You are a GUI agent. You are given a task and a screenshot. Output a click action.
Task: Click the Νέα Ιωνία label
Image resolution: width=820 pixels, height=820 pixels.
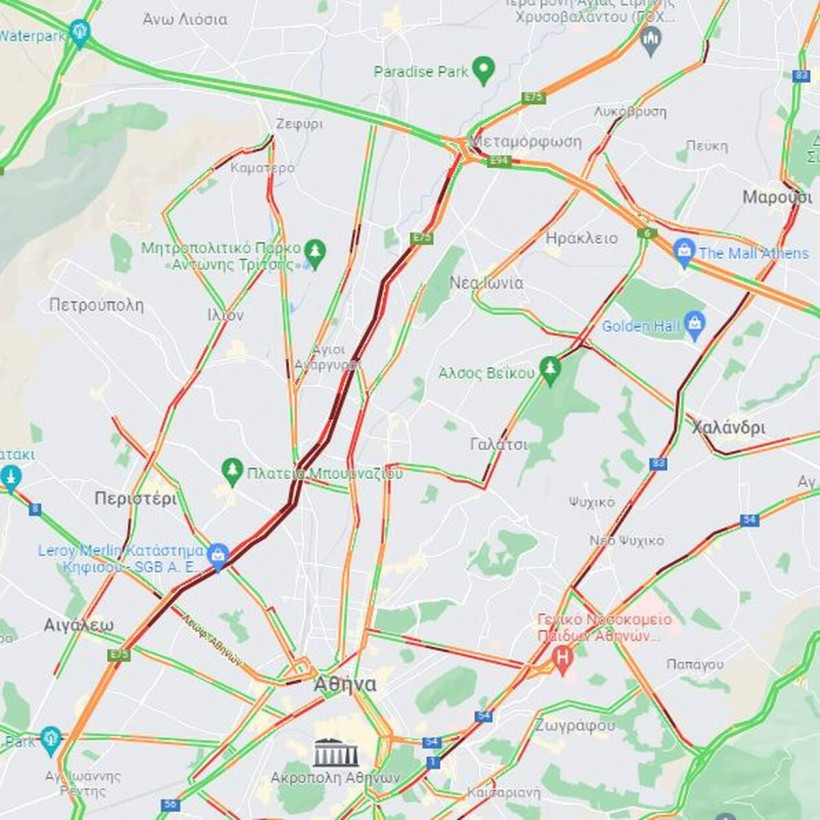(x=486, y=283)
